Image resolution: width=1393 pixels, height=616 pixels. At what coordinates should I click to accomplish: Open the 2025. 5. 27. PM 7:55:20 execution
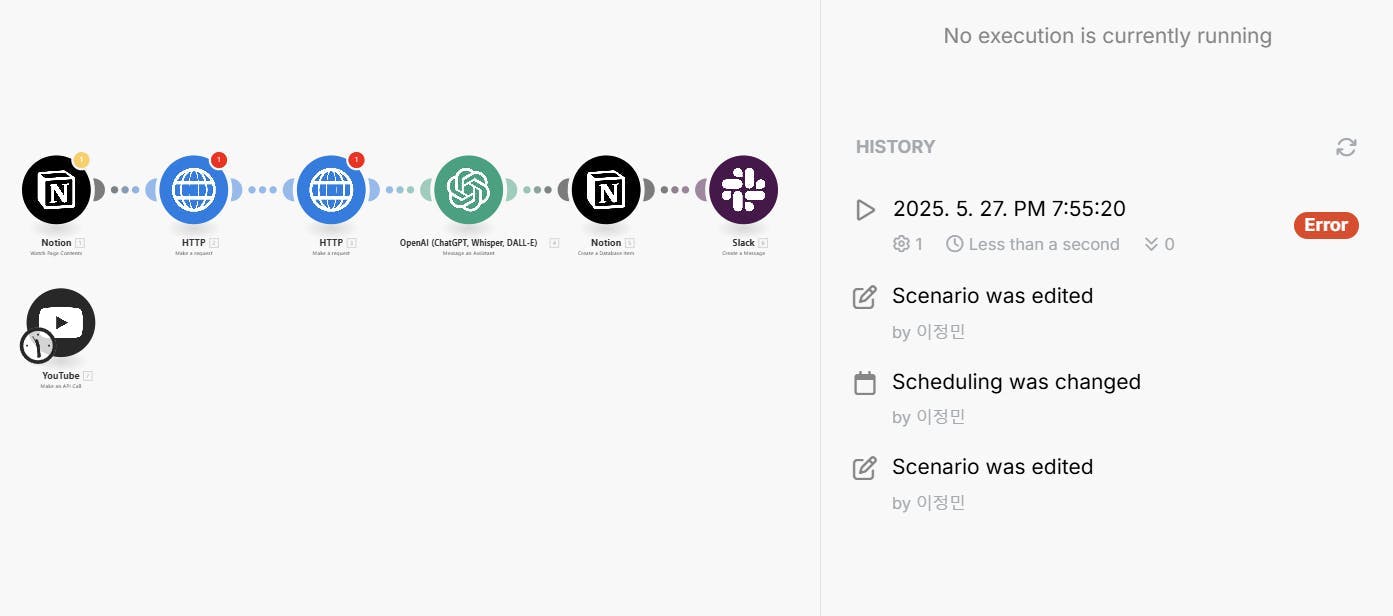tap(1008, 209)
